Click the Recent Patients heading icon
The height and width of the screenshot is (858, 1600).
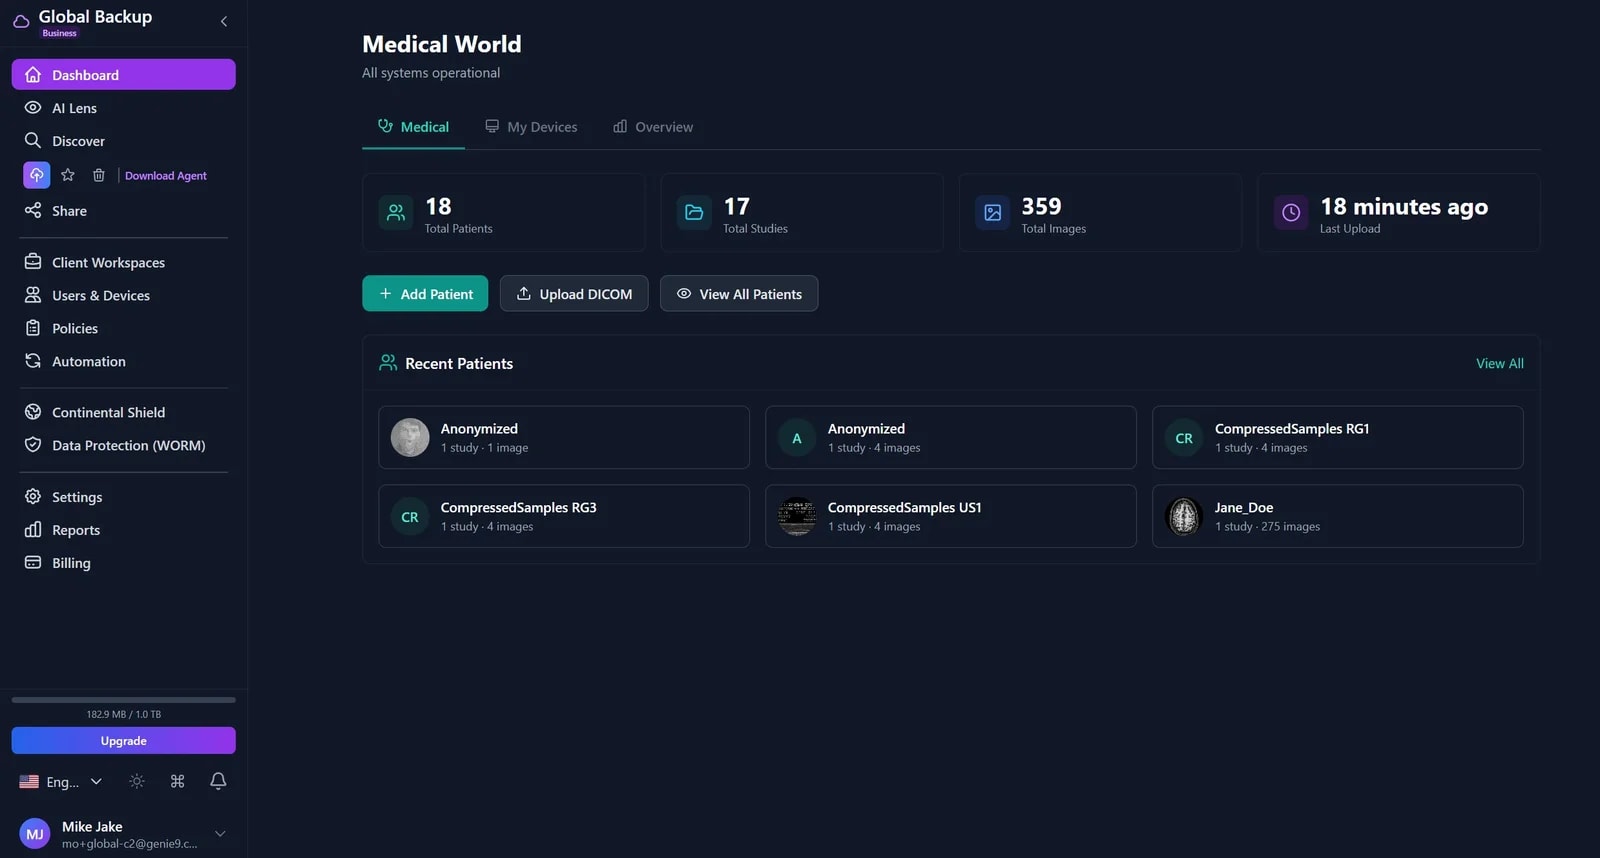388,363
